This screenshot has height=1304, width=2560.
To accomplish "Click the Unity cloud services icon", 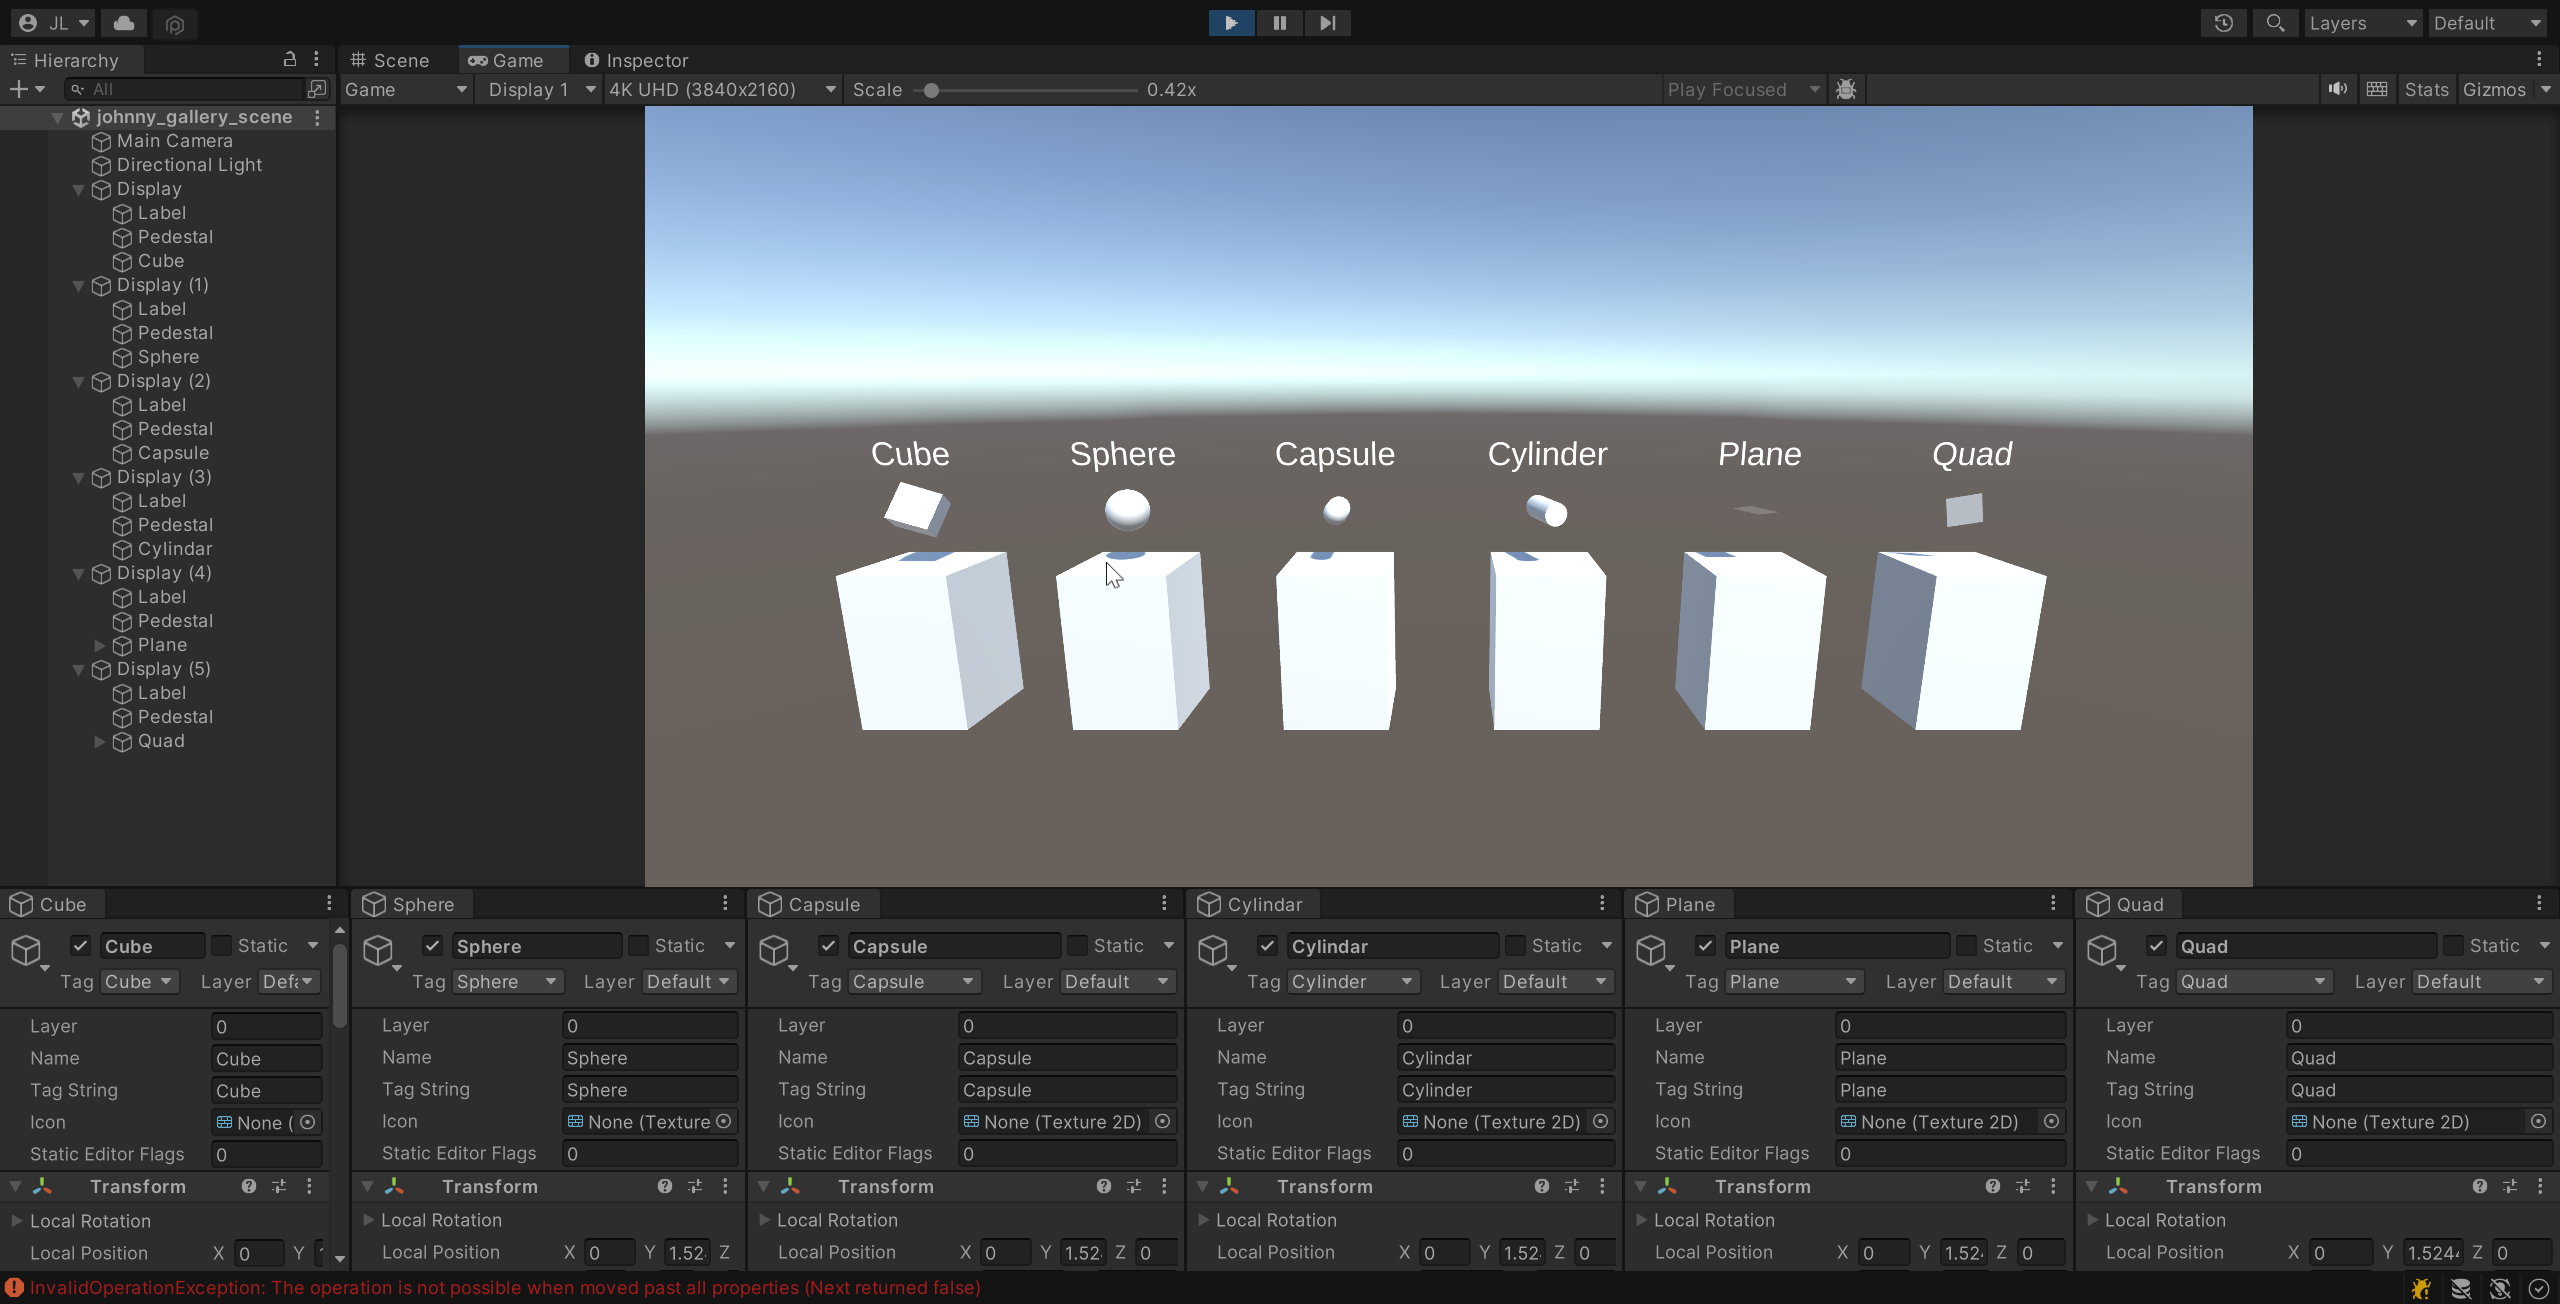I will pos(123,23).
